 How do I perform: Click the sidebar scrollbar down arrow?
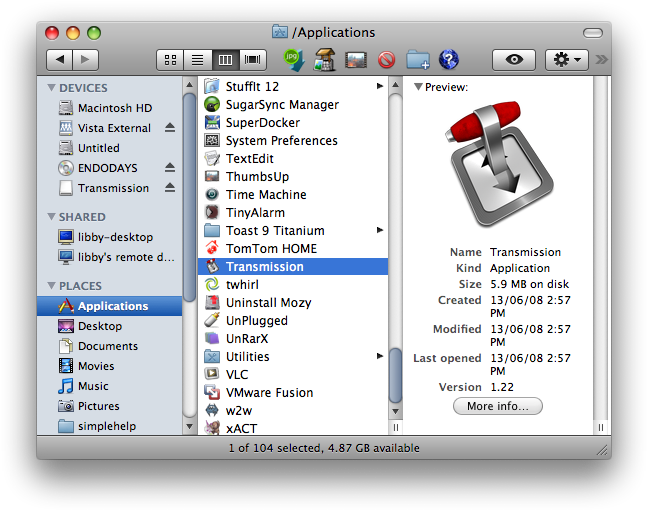[189, 426]
